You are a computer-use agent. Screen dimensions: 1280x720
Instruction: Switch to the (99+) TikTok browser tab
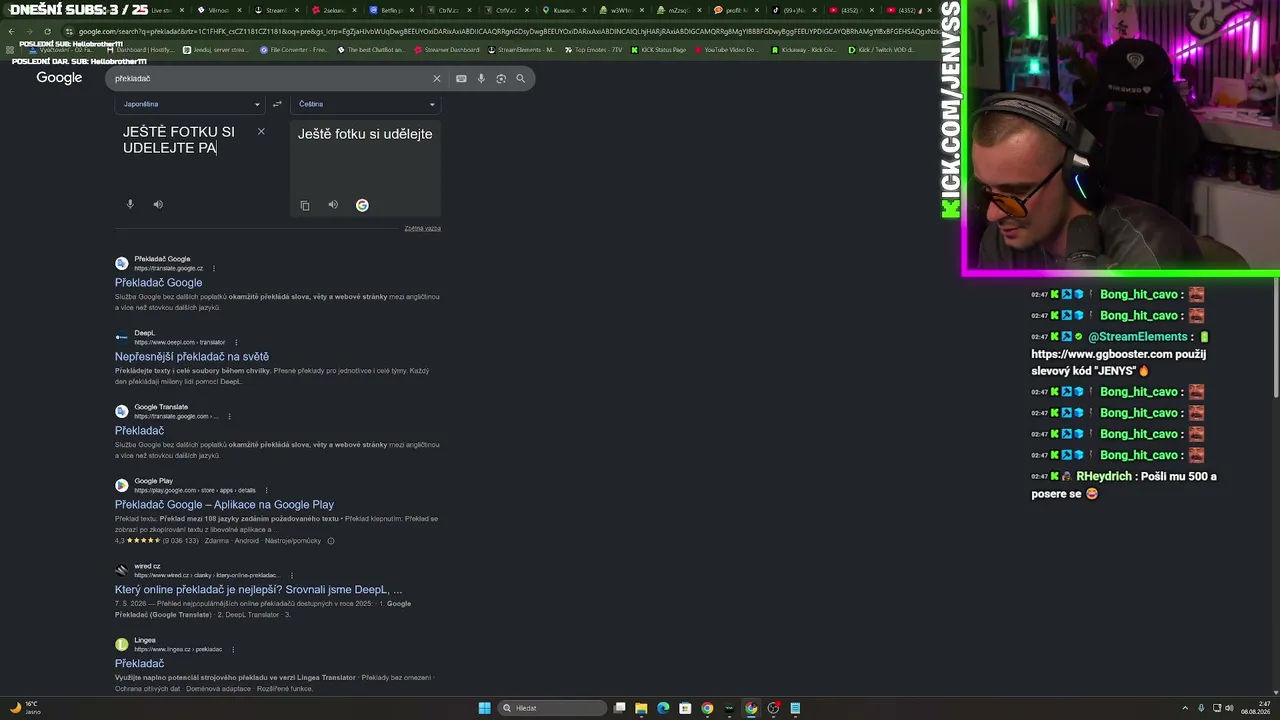794,10
